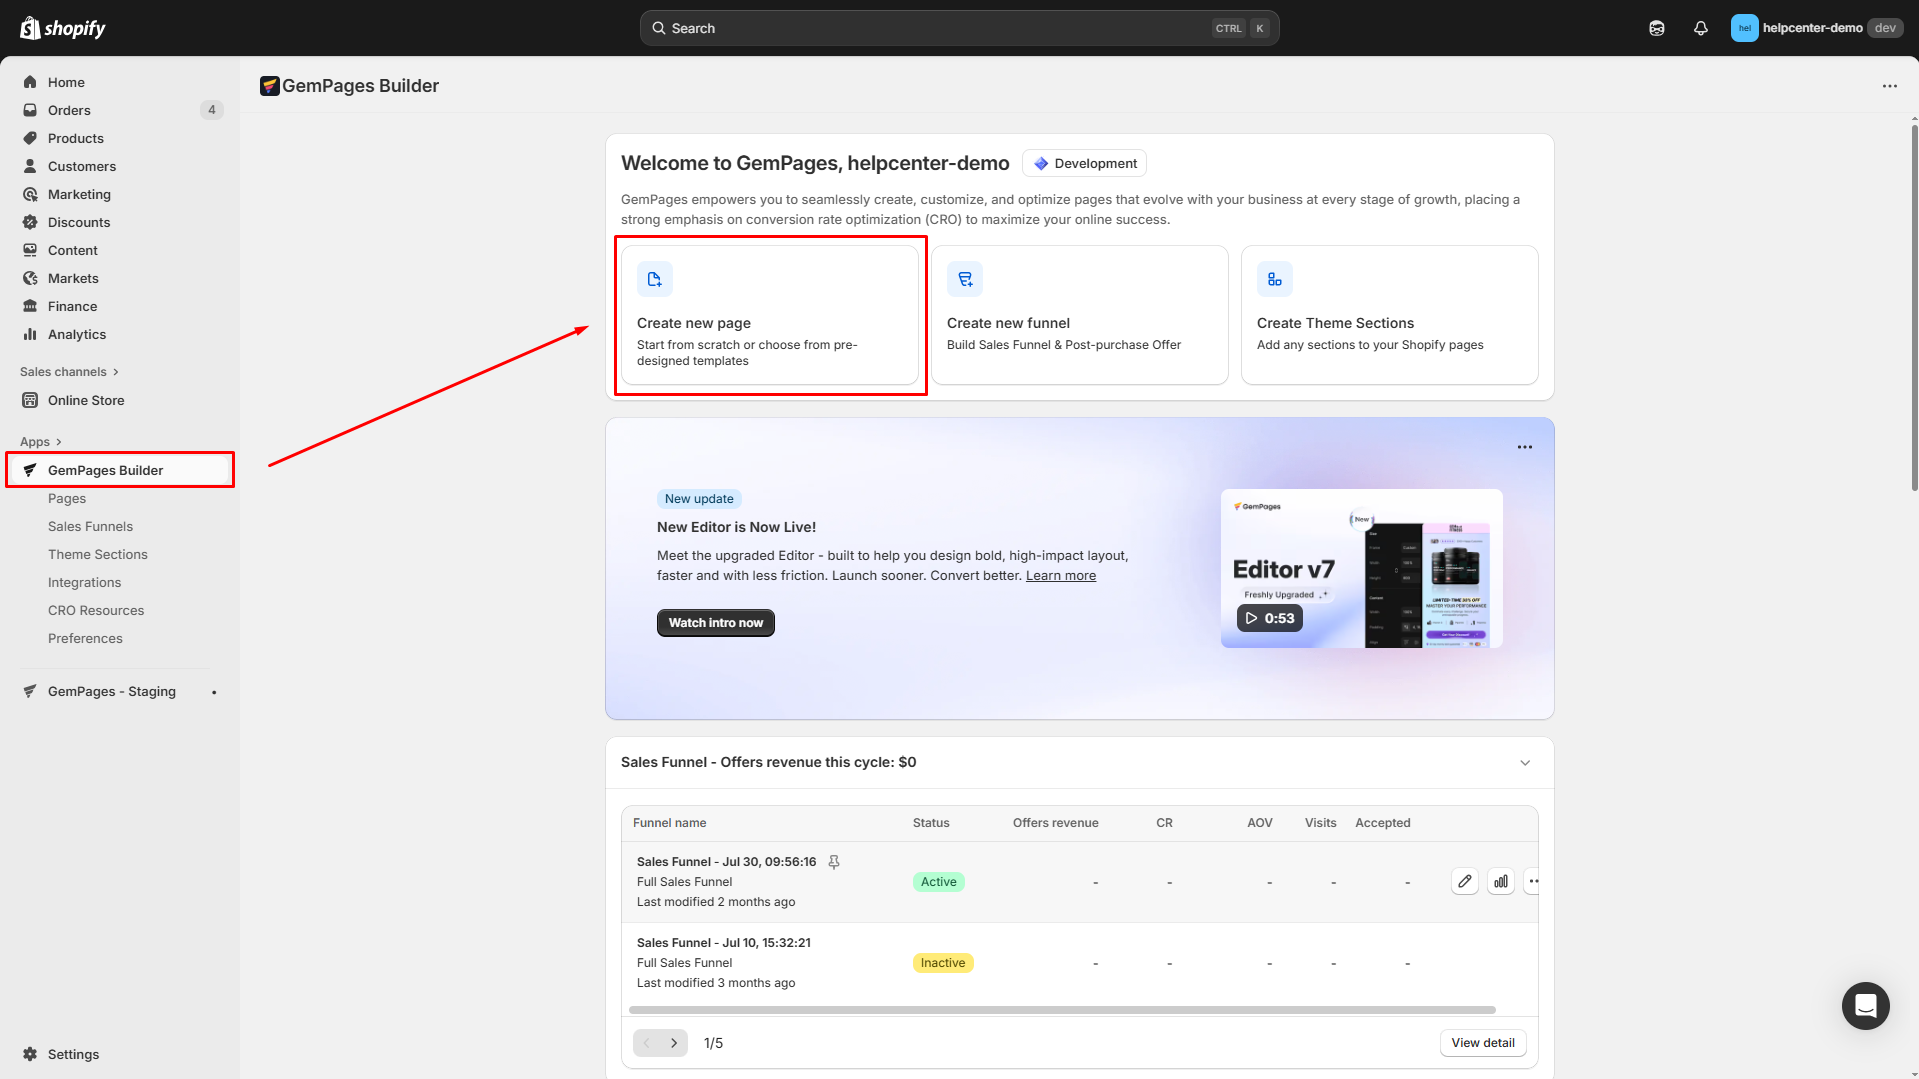The height and width of the screenshot is (1079, 1919).
Task: Open the Settings gear in sidebar
Action: [30, 1054]
